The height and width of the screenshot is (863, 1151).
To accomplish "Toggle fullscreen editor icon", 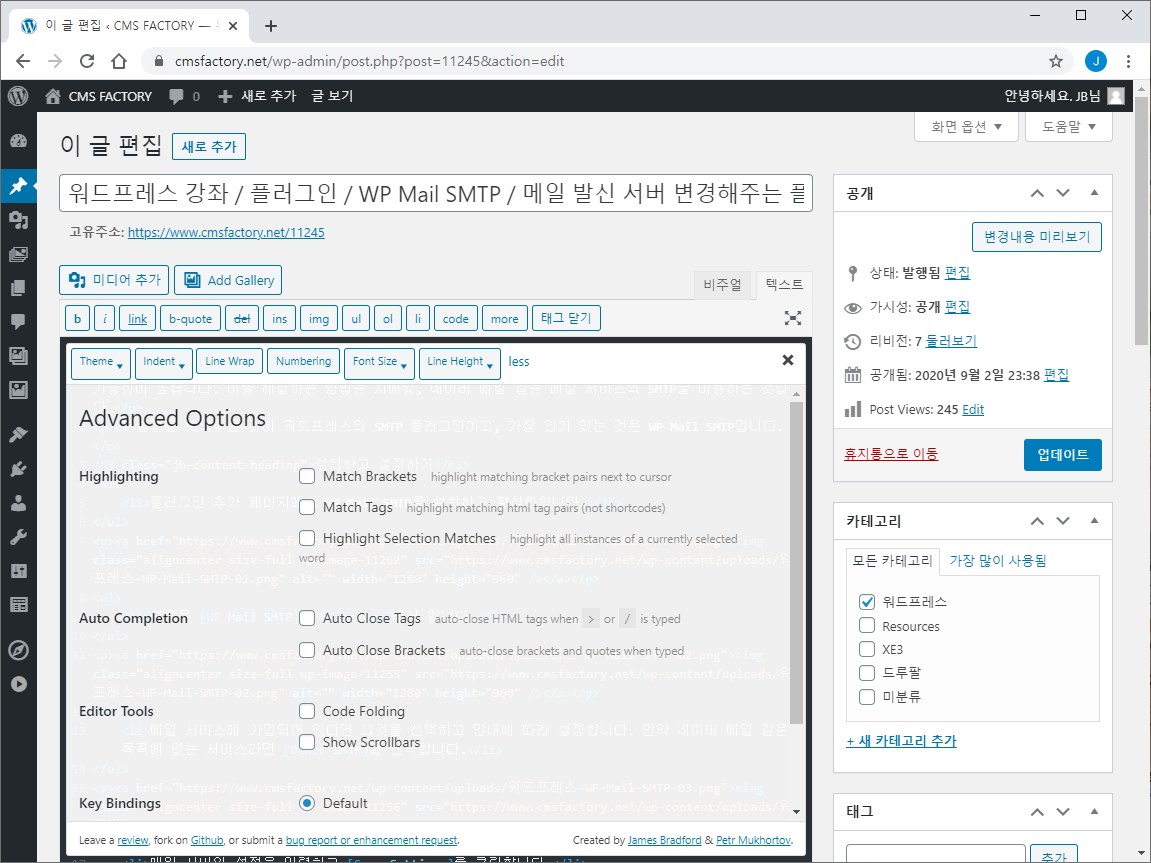I will pyautogui.click(x=793, y=318).
